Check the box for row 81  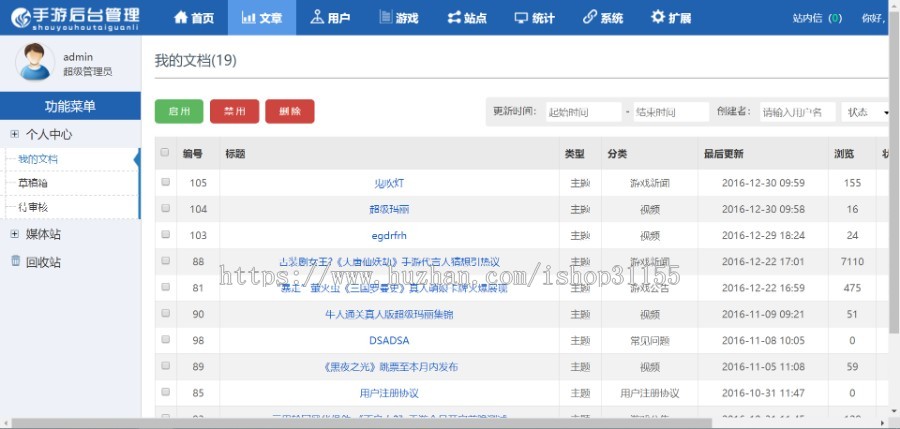tap(165, 287)
